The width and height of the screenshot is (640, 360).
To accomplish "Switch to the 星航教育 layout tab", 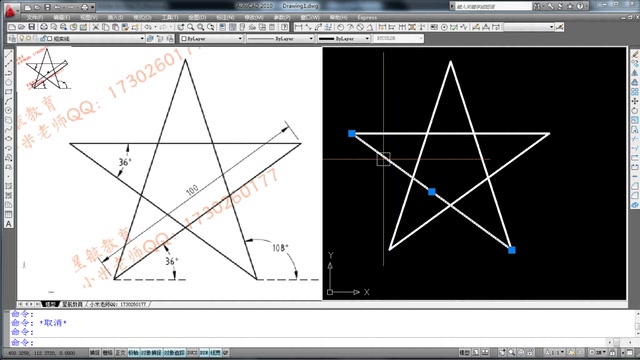I will [x=73, y=304].
